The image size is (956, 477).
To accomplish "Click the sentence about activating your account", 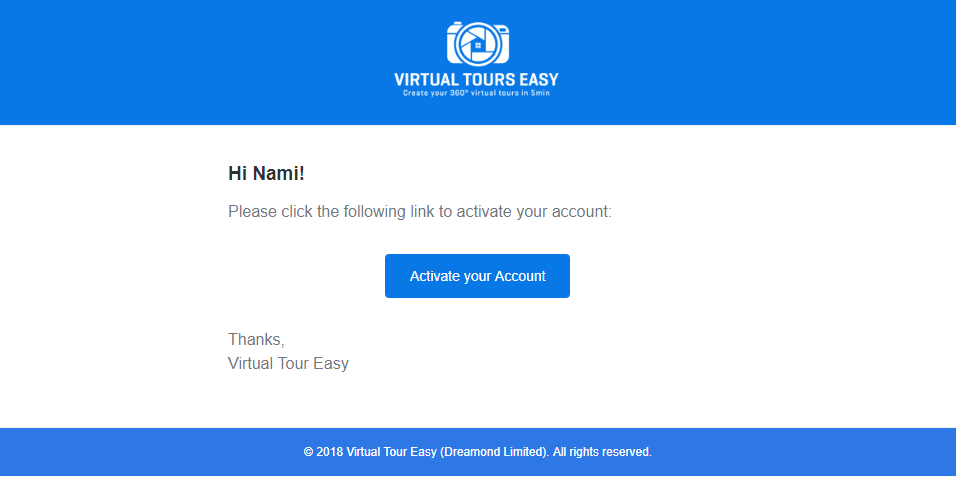I will click(x=419, y=212).
